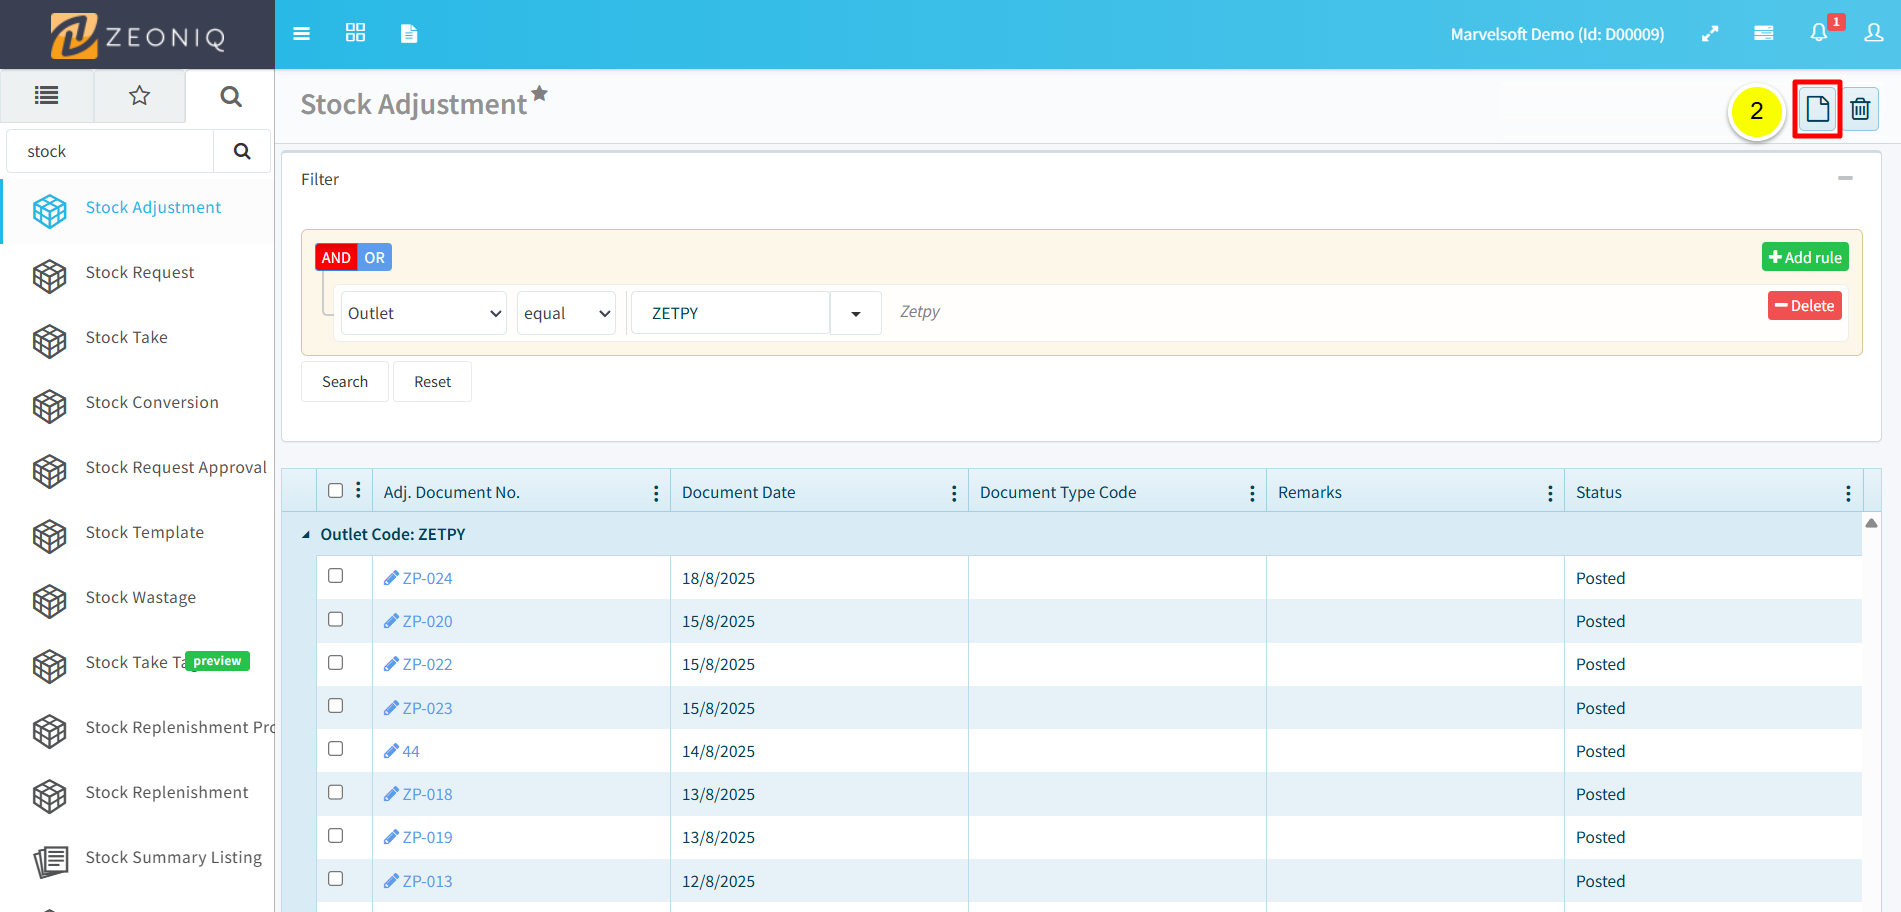Click the stock menu search field

(110, 152)
